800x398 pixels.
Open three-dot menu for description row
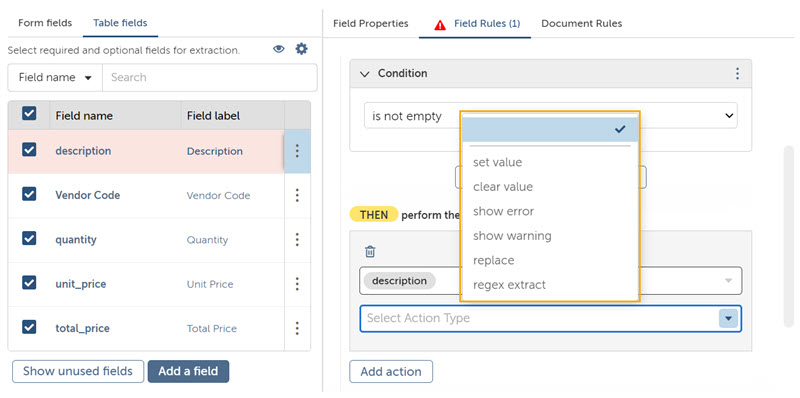297,151
